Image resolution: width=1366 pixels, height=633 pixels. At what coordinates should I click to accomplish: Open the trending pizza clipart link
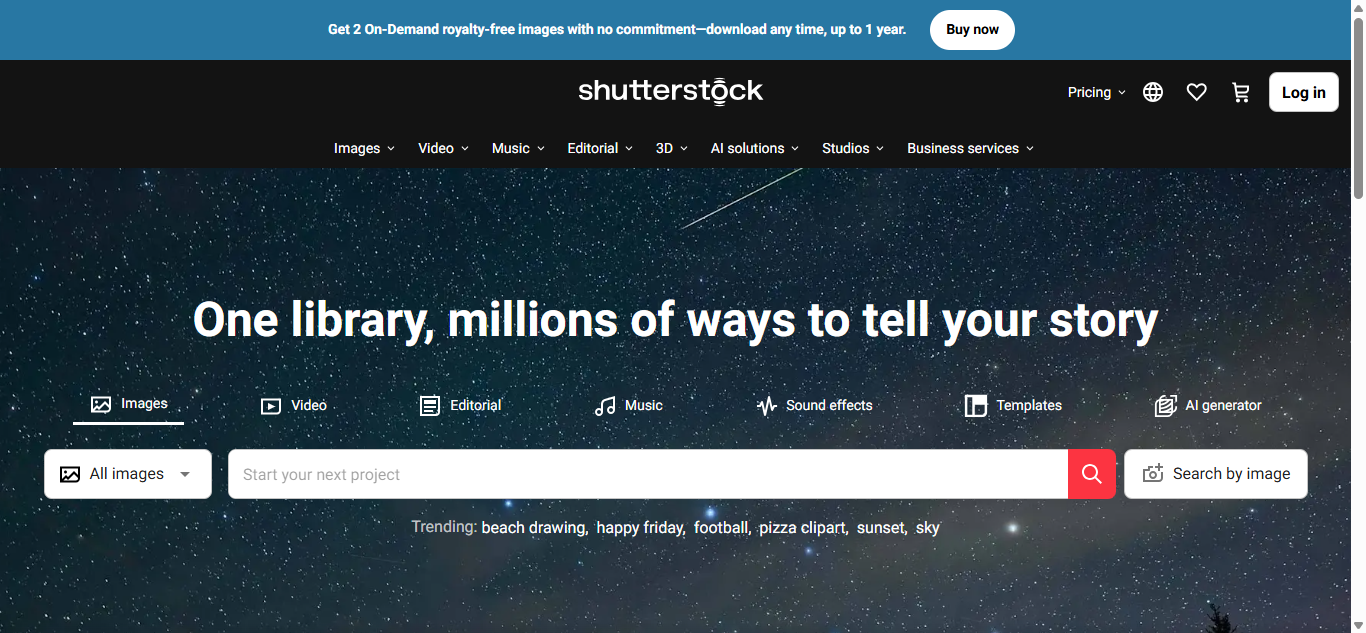pos(802,527)
